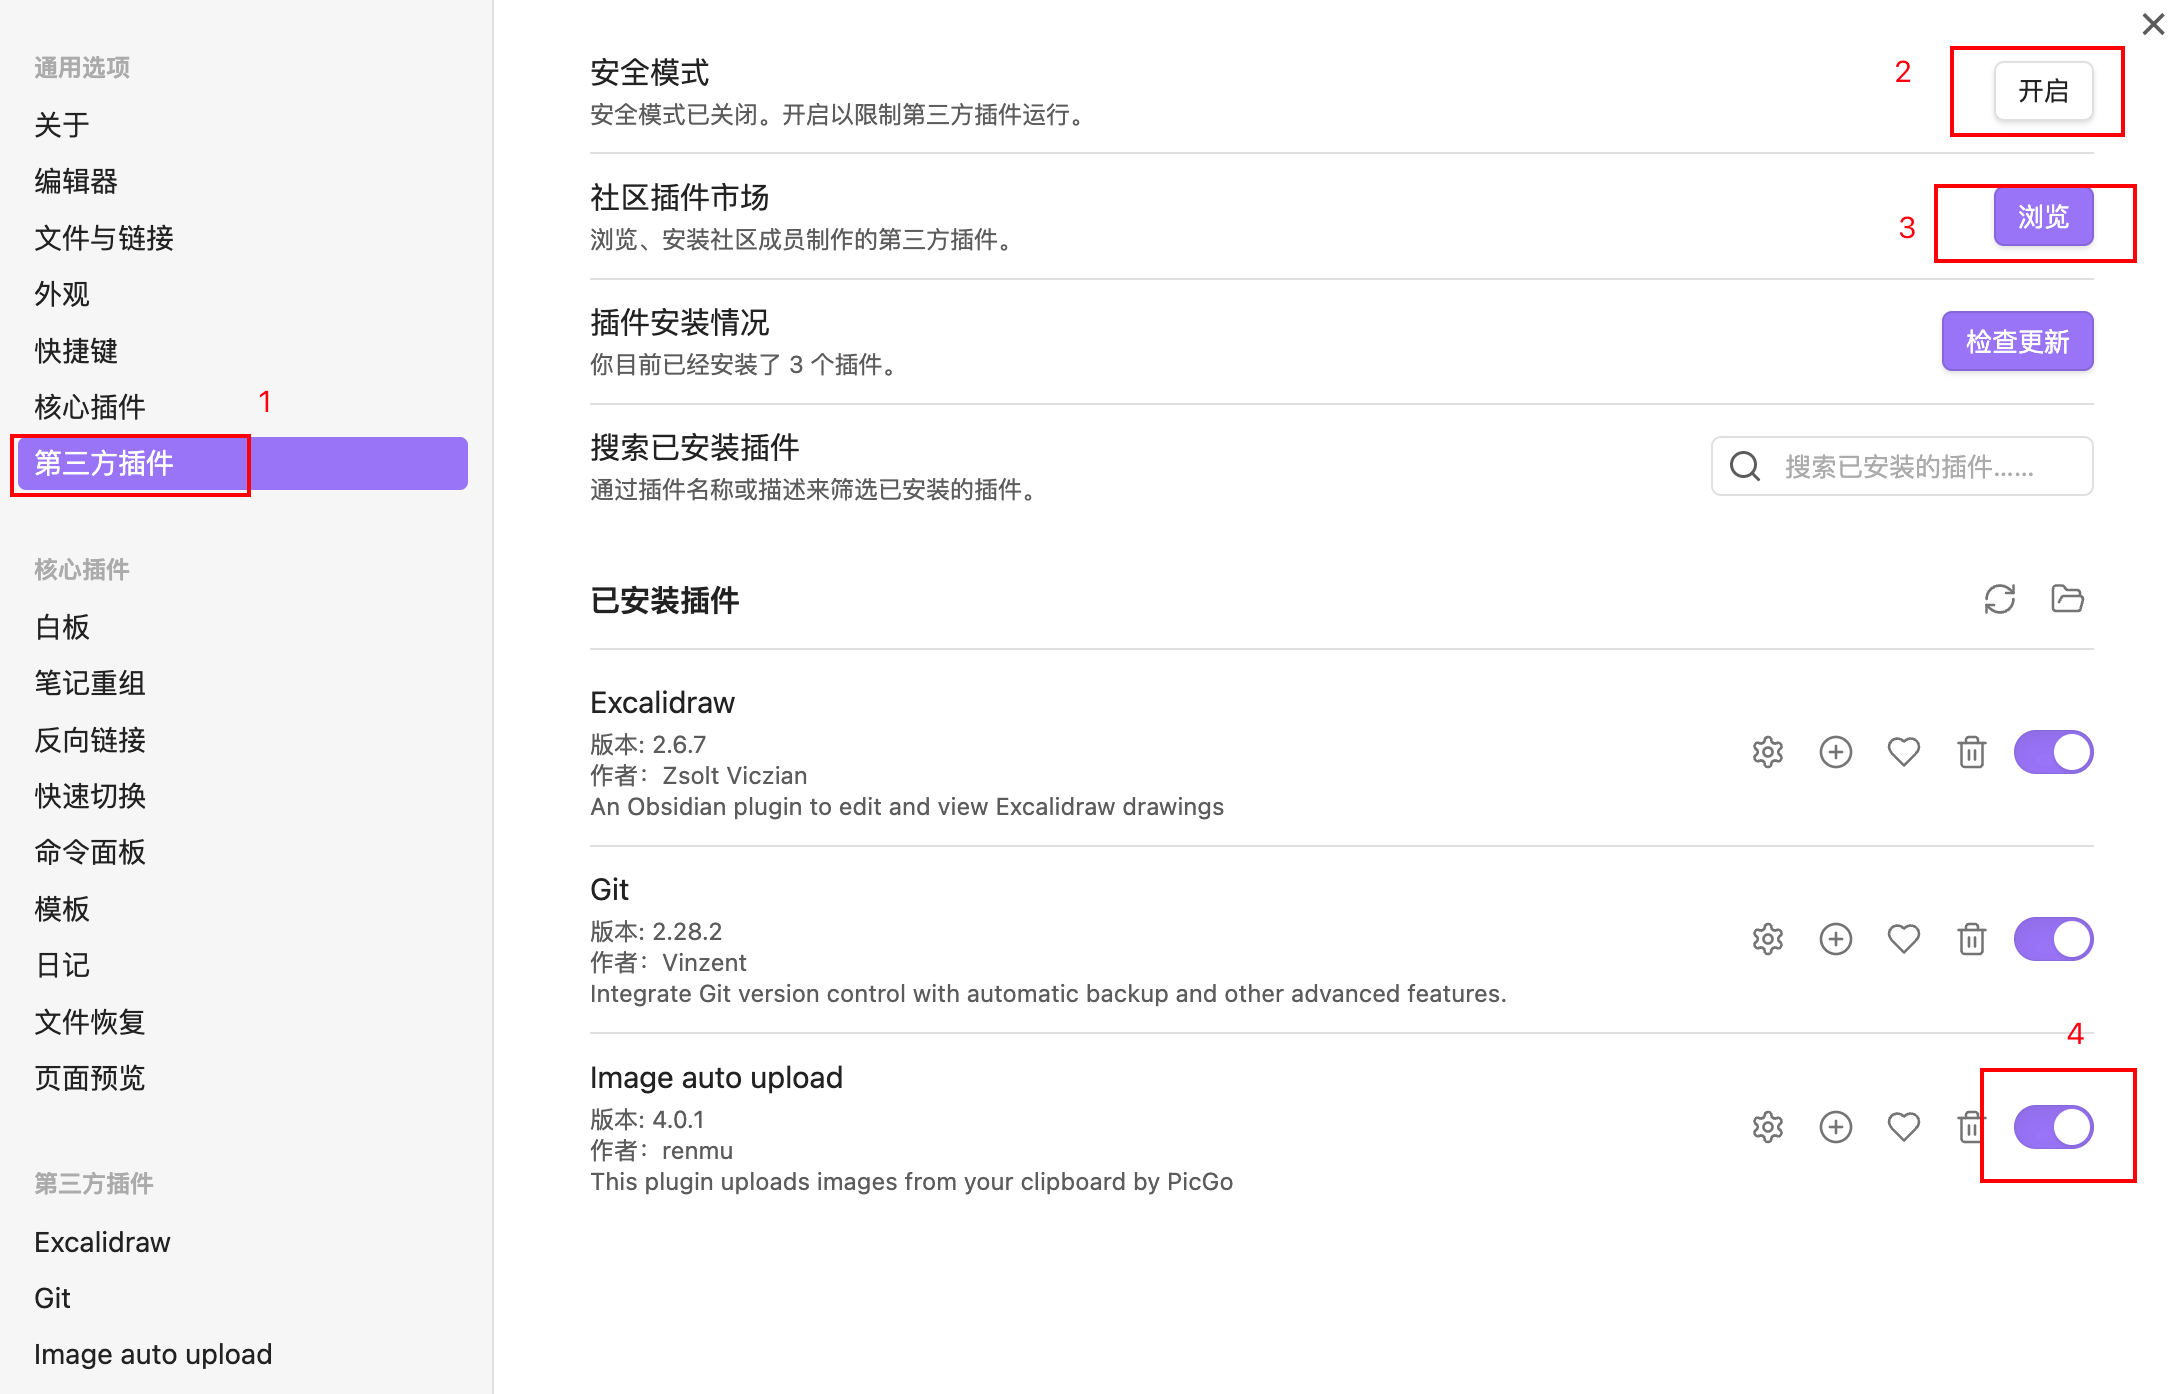Browse community plugins with 浏览 button
Image resolution: width=2172 pixels, height=1394 pixels.
(2043, 216)
